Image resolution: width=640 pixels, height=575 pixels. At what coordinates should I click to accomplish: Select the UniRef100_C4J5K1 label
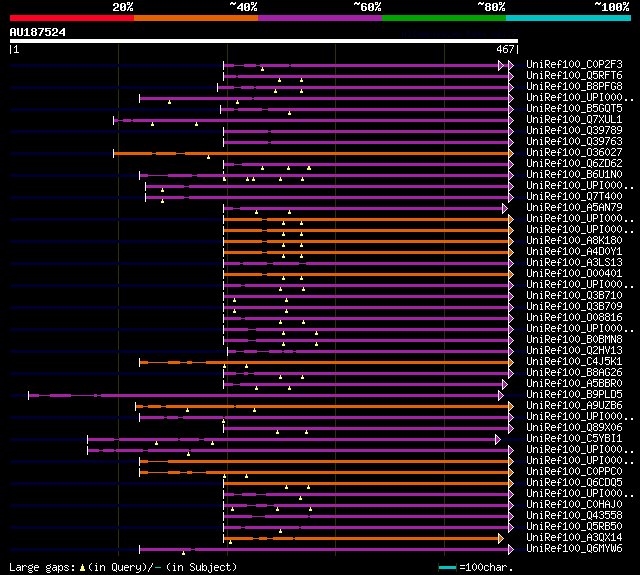(574, 362)
